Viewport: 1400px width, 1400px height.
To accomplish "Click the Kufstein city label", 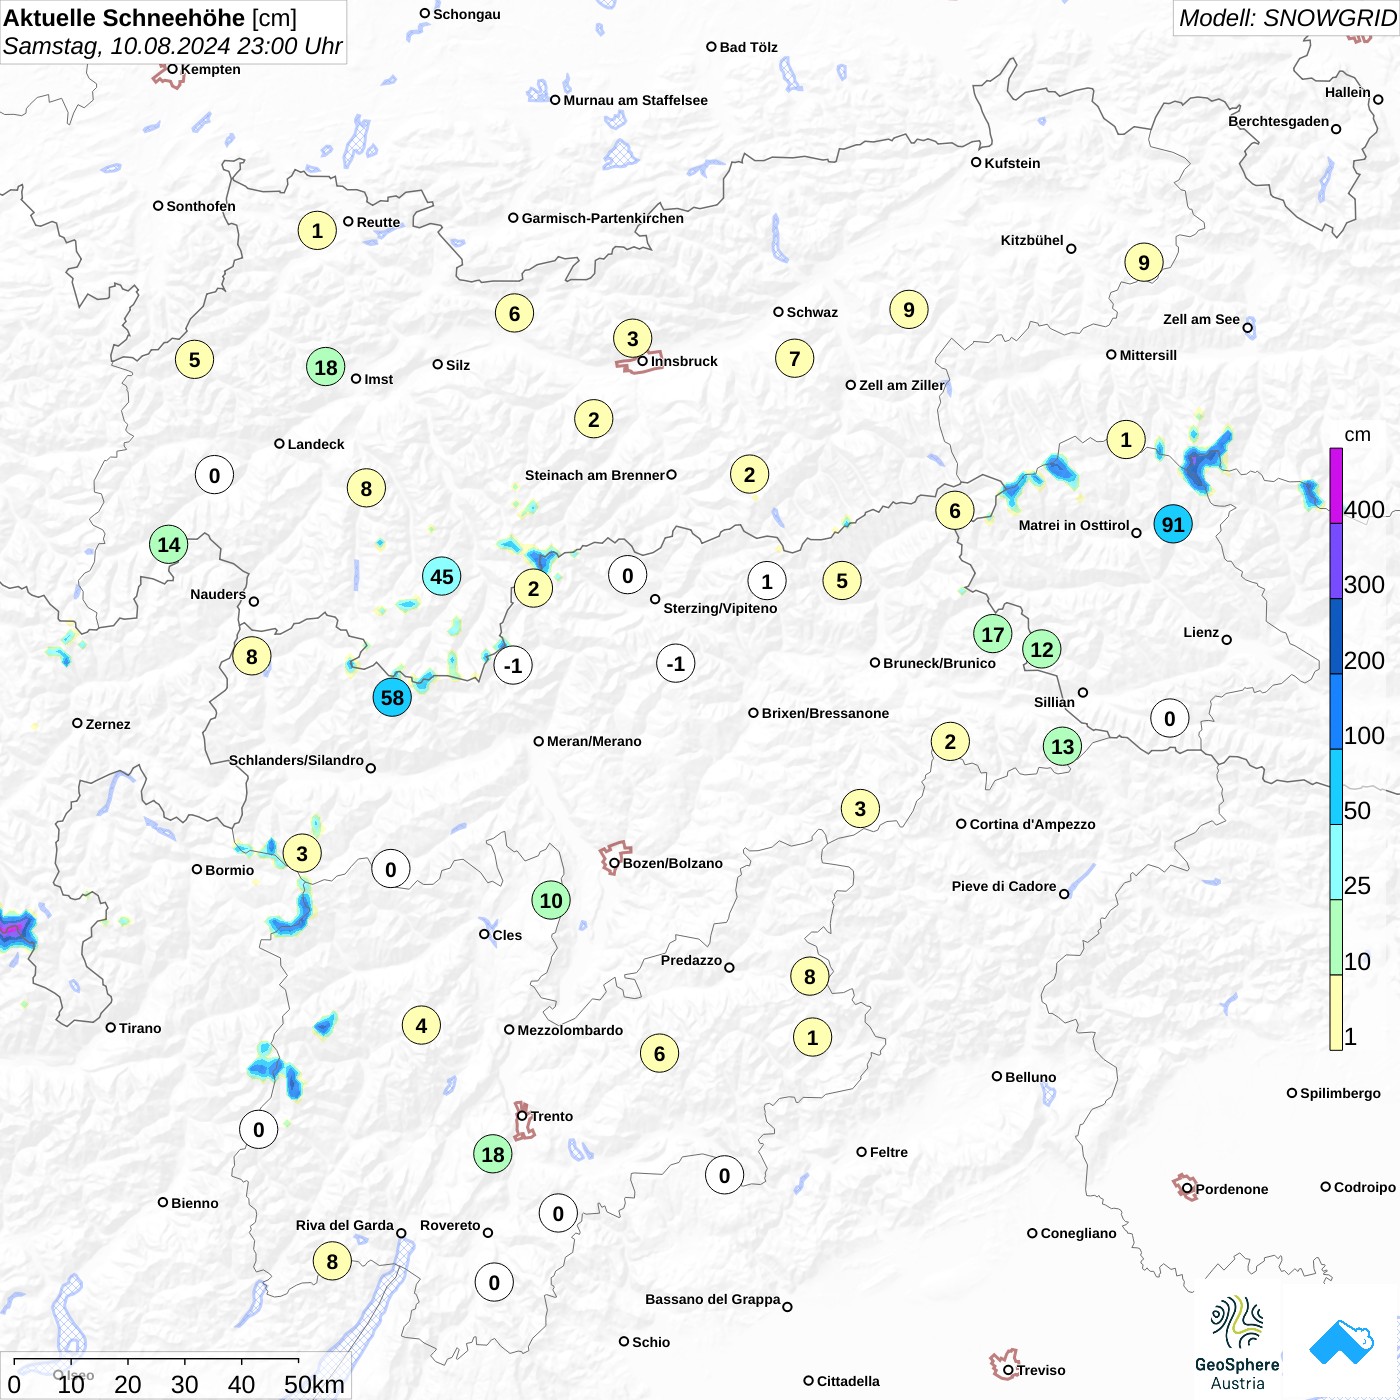I will coord(1012,163).
